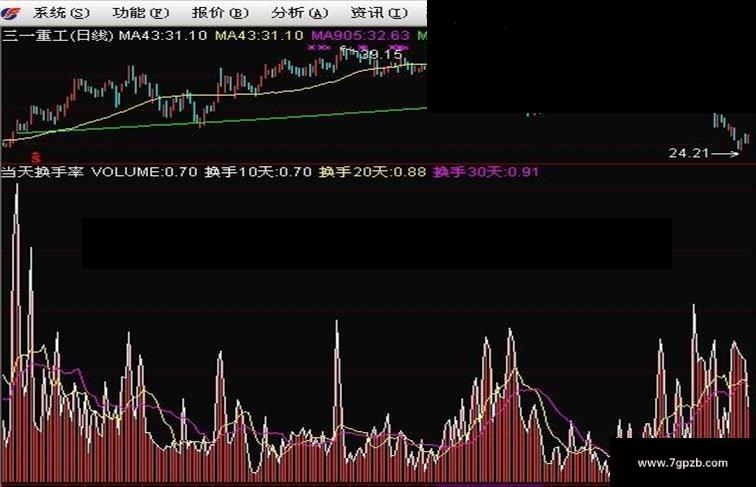Viewport: 756px width, 487px height.
Task: Select the purple MA905:32.63 indicator label
Action: pos(361,36)
